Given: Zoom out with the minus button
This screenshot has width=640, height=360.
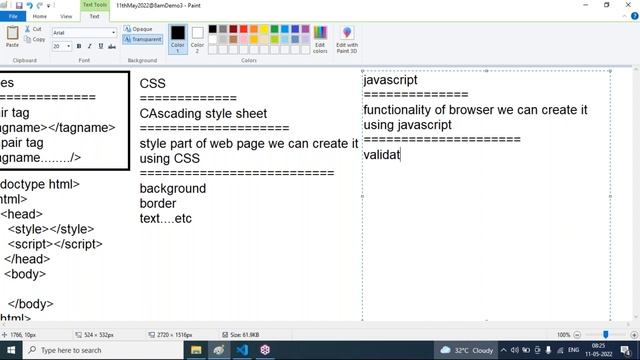Looking at the screenshot, I should [x=577, y=335].
